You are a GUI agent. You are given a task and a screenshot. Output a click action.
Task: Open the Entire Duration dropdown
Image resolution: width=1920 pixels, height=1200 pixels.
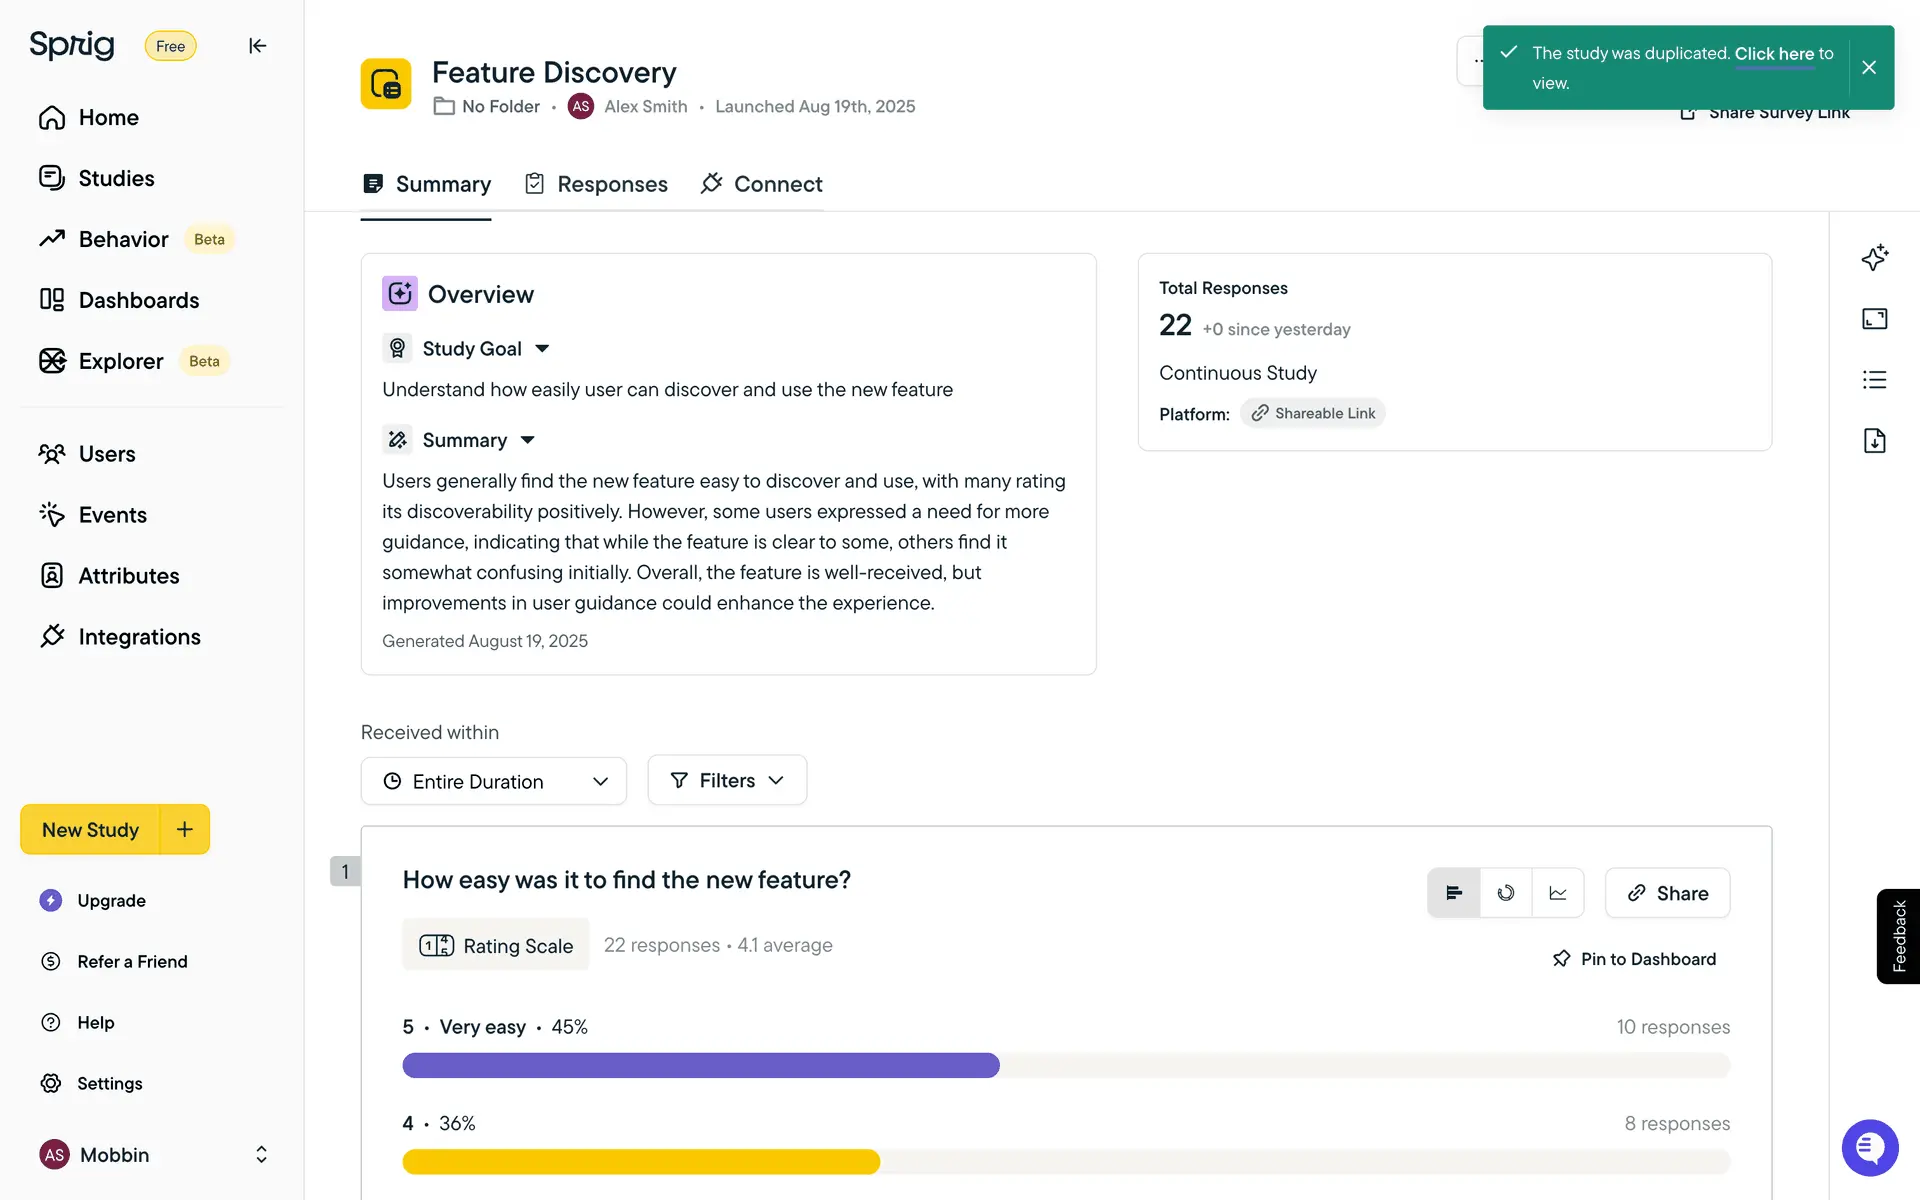point(494,781)
